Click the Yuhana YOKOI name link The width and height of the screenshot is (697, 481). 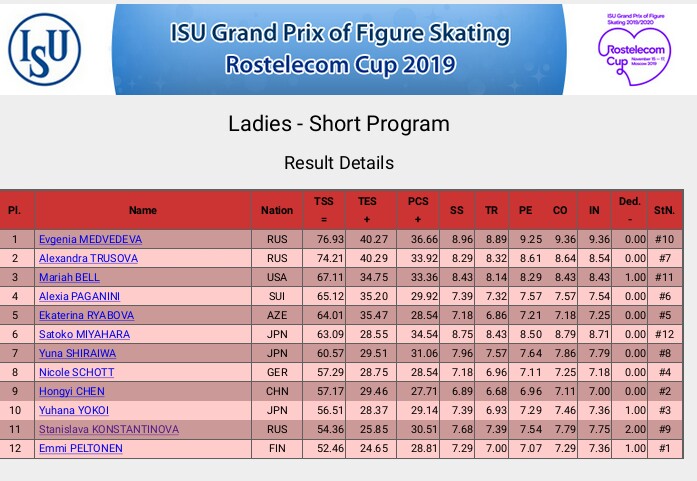[74, 410]
